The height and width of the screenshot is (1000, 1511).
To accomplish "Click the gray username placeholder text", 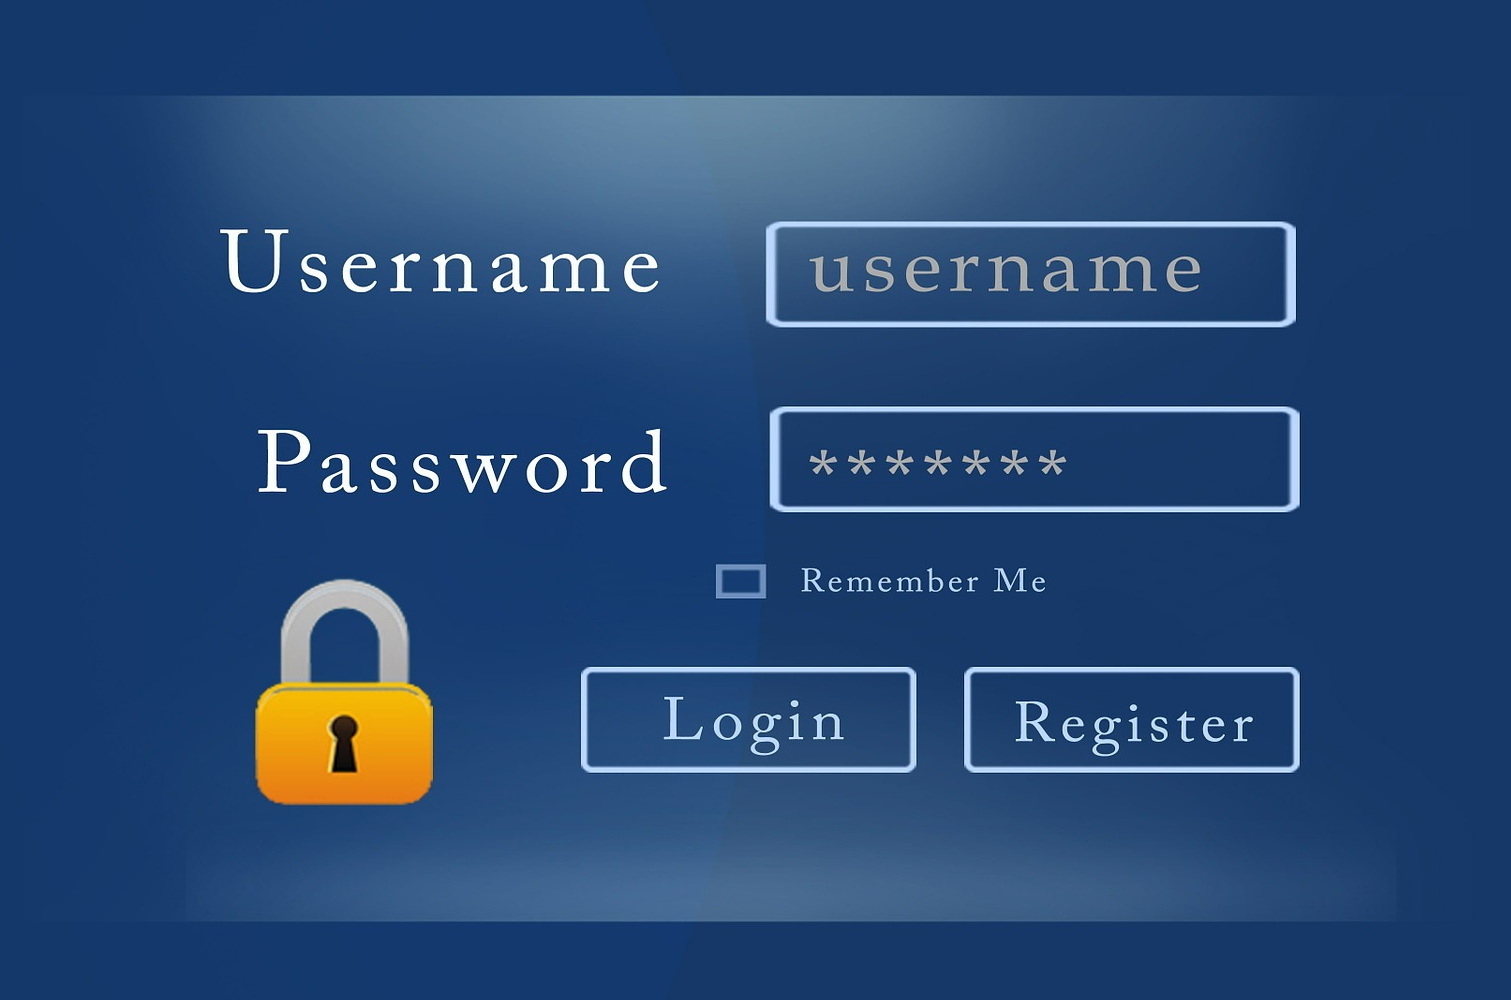I will point(1006,269).
